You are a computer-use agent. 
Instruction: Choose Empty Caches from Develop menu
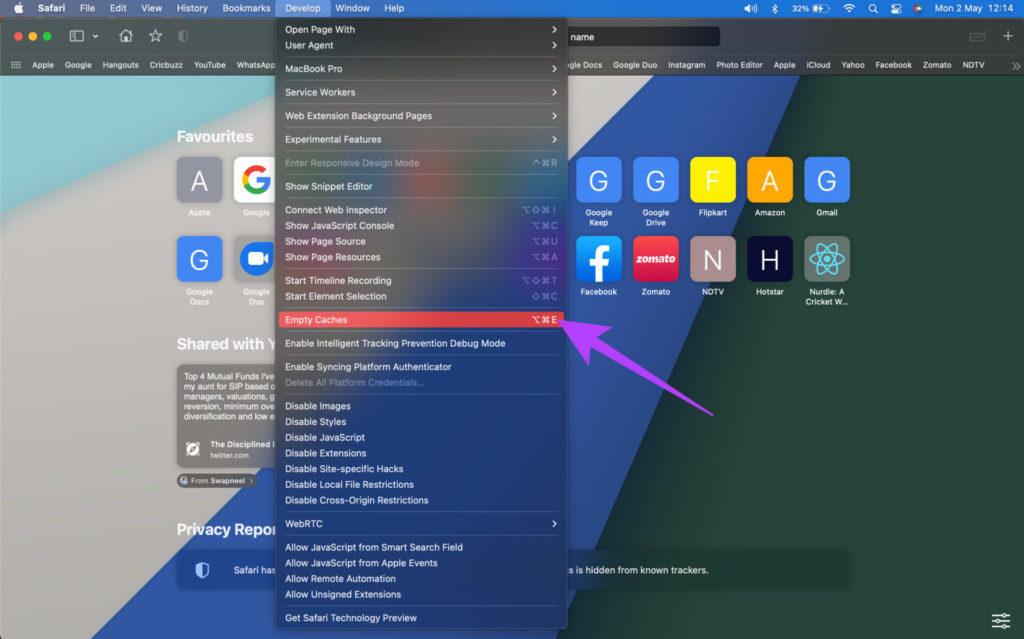421,320
